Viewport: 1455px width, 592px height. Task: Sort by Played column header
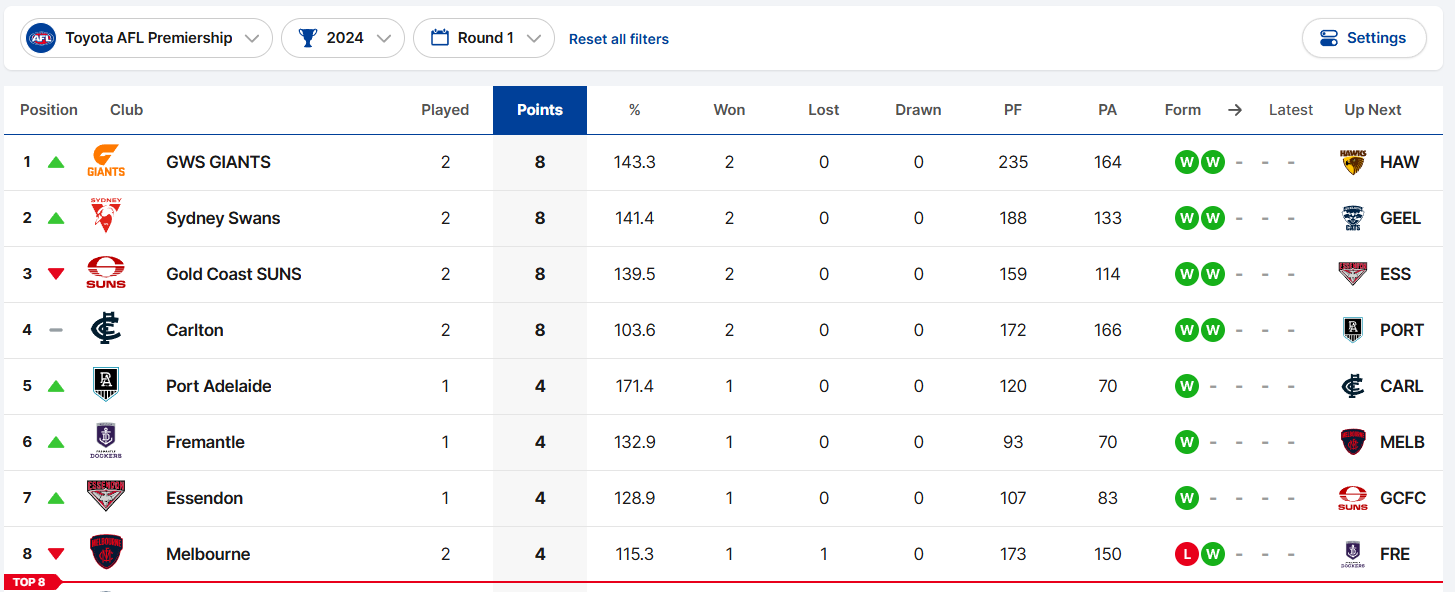(445, 110)
